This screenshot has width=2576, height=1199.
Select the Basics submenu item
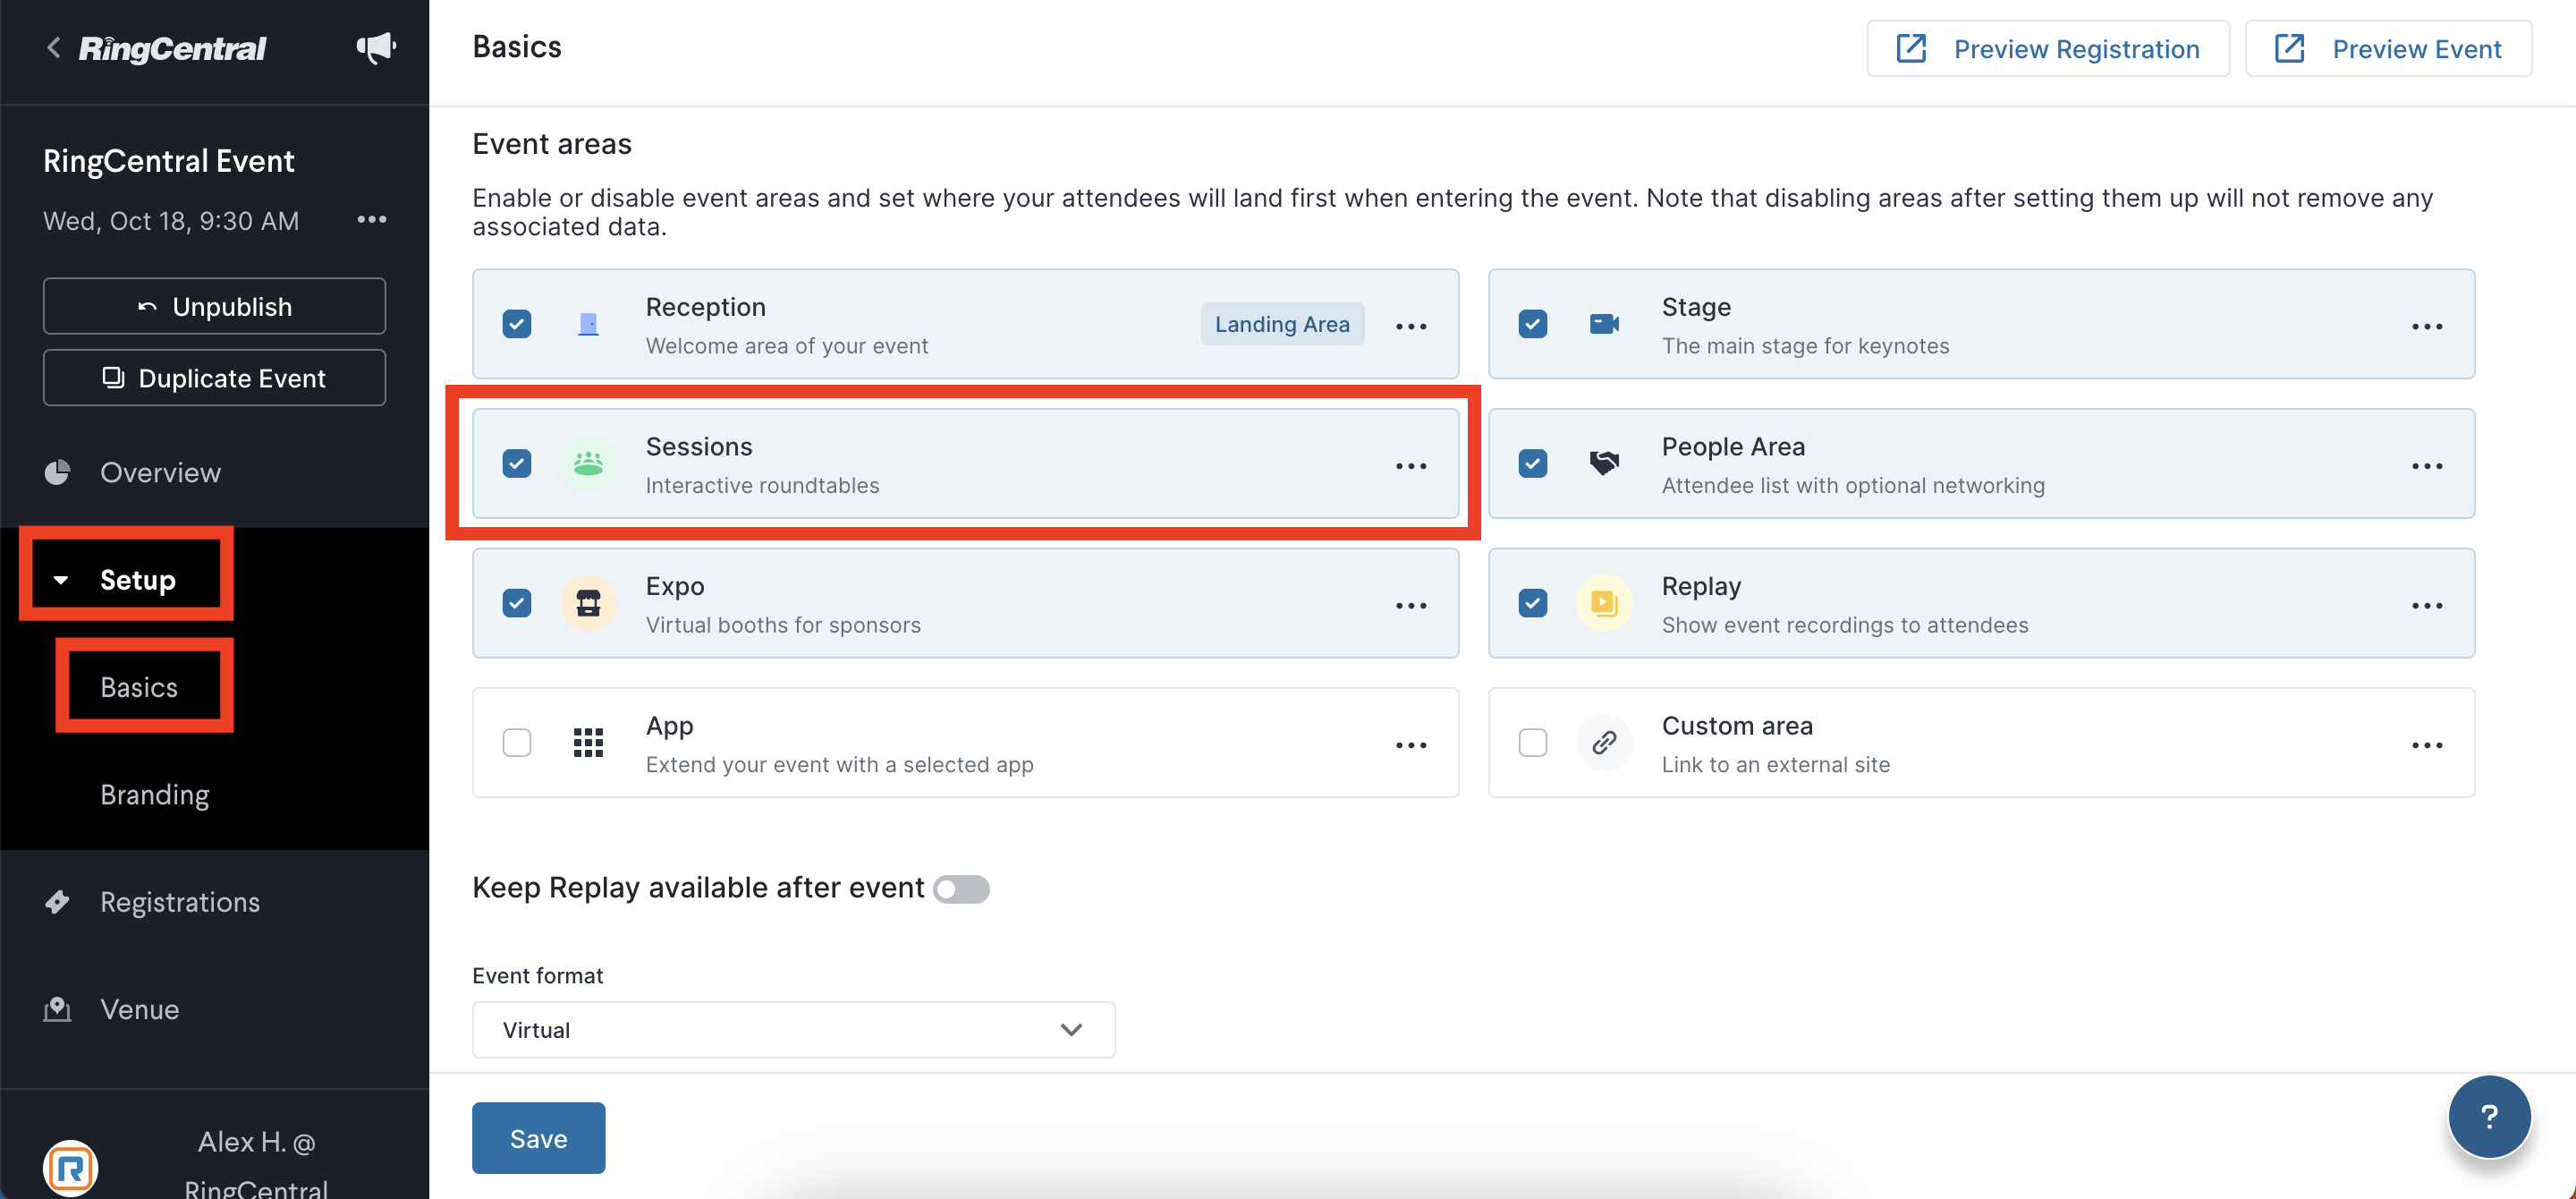click(x=139, y=687)
